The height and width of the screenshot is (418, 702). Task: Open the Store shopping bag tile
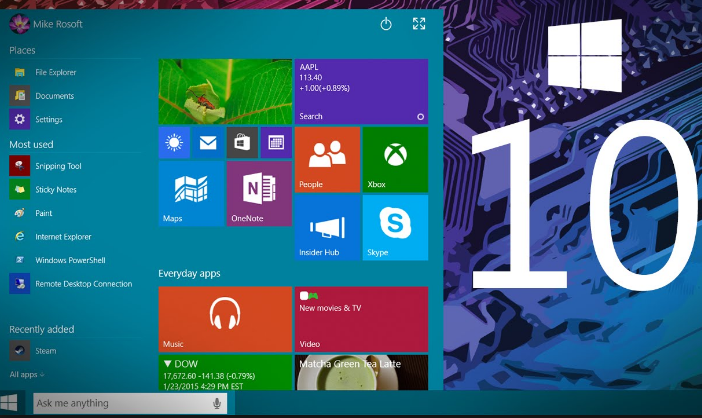242,143
